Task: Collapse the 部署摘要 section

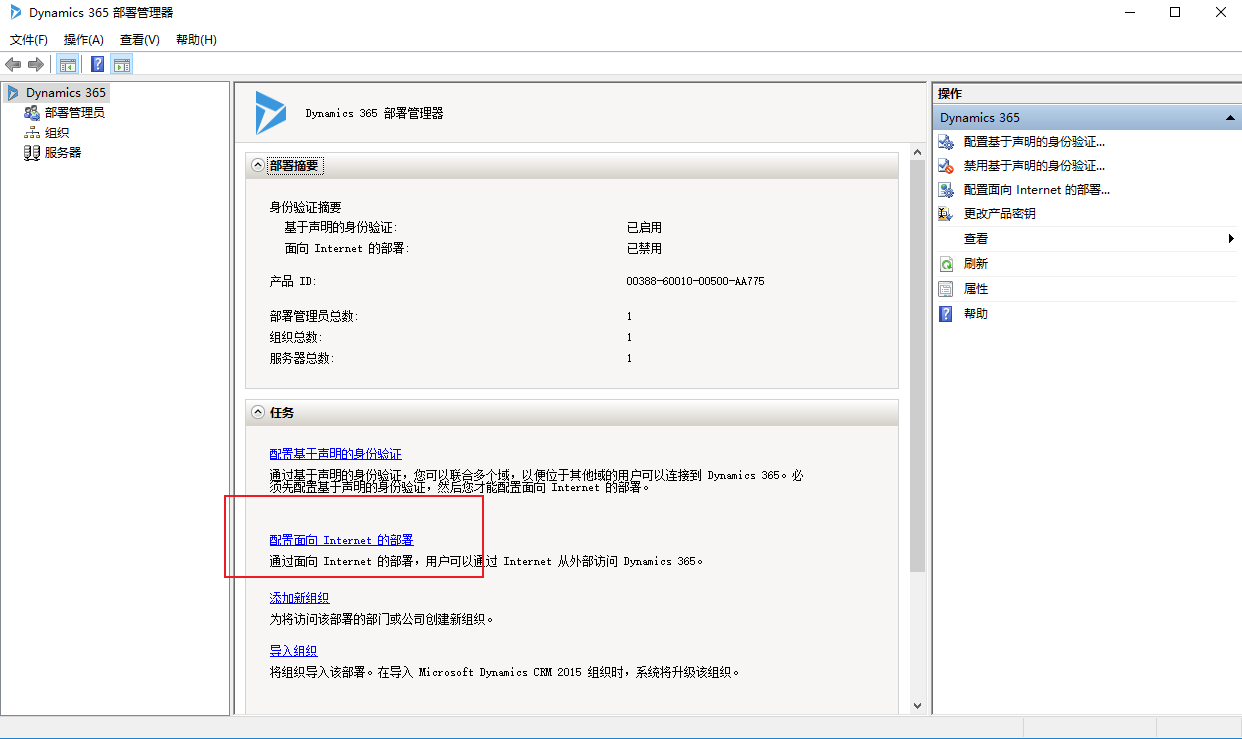Action: tap(259, 166)
